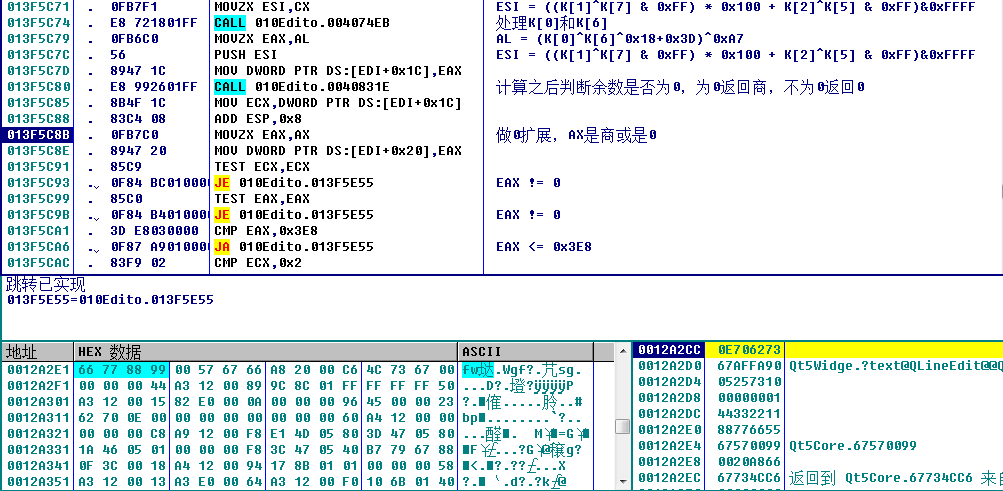Image resolution: width=1003 pixels, height=491 pixels.
Task: Select dump address 0012A2F1
Action: (37, 386)
